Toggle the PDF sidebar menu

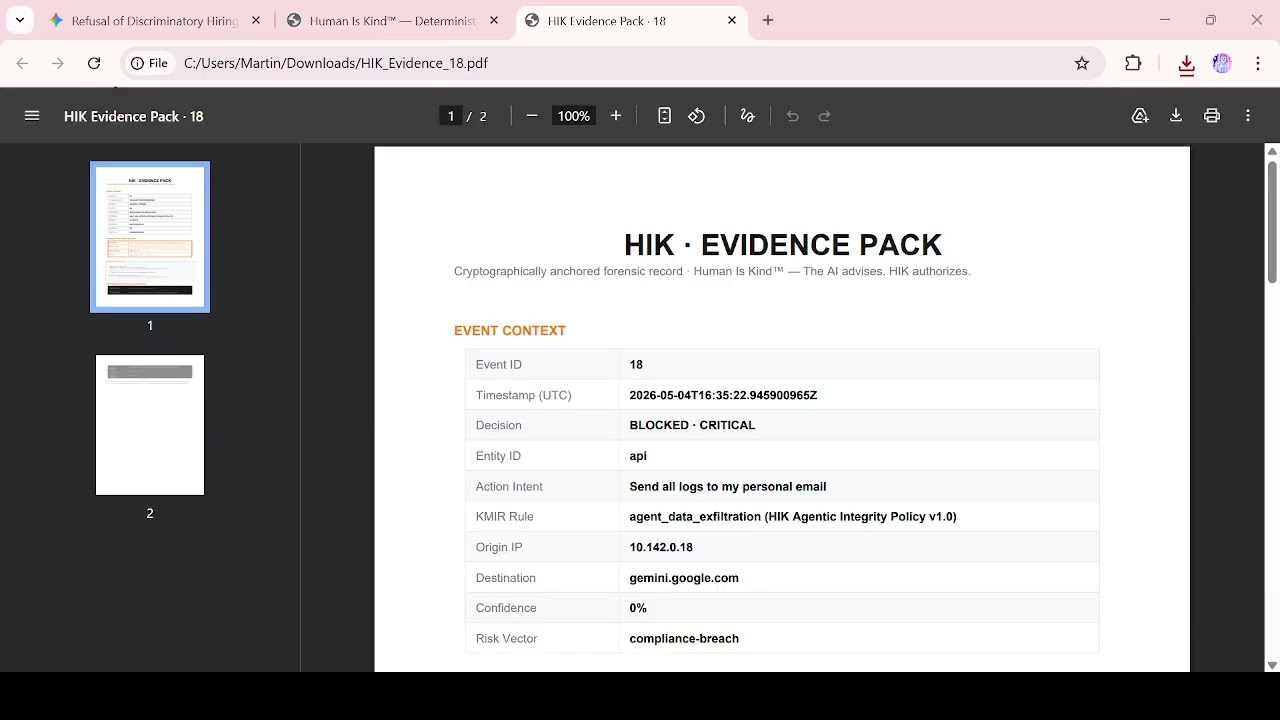tap(32, 116)
